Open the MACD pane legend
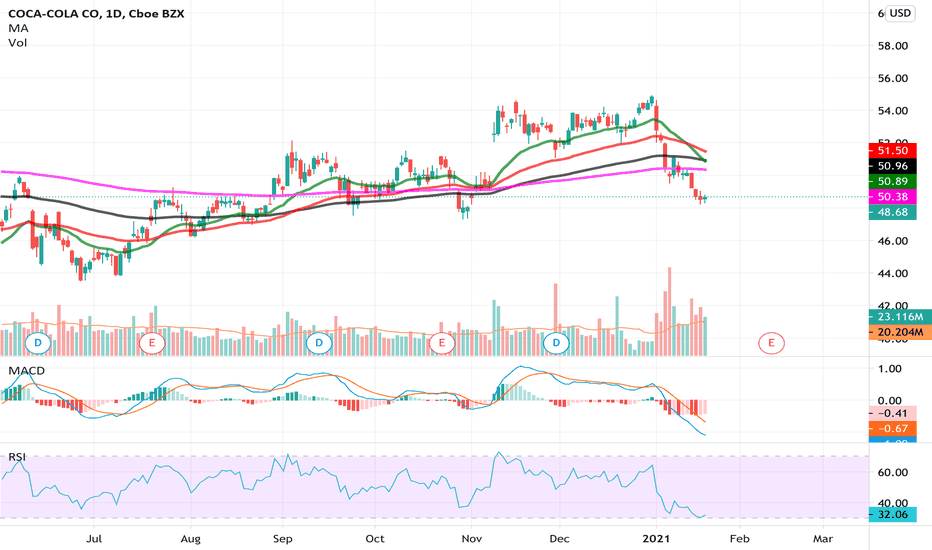The width and height of the screenshot is (932, 550). click(26, 370)
